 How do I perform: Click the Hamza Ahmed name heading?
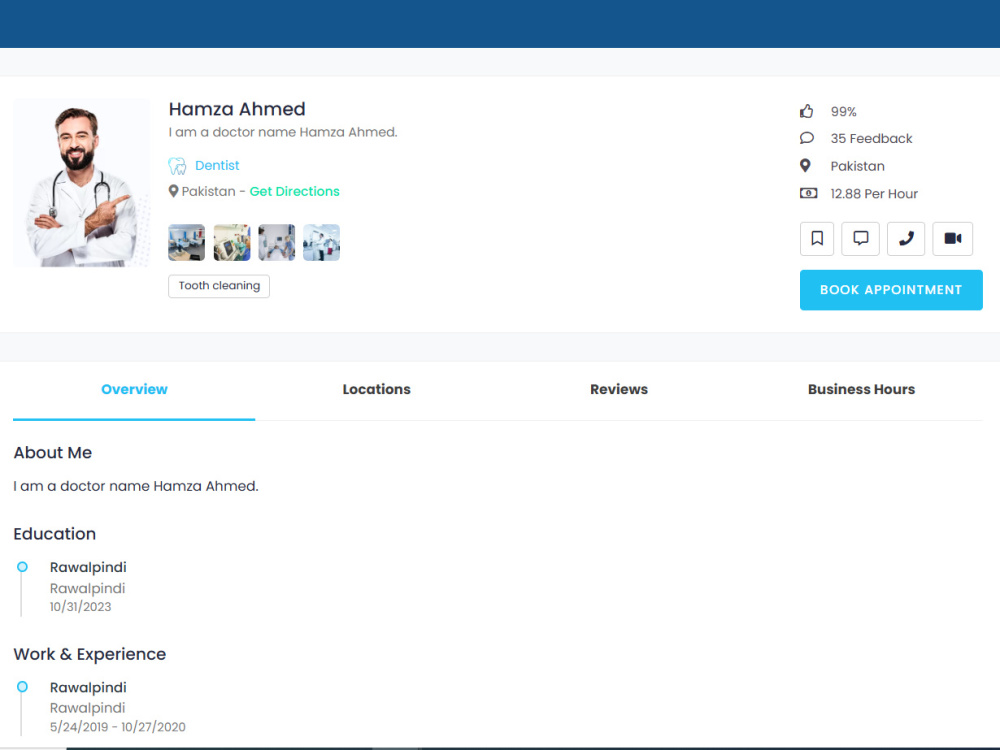pos(237,109)
